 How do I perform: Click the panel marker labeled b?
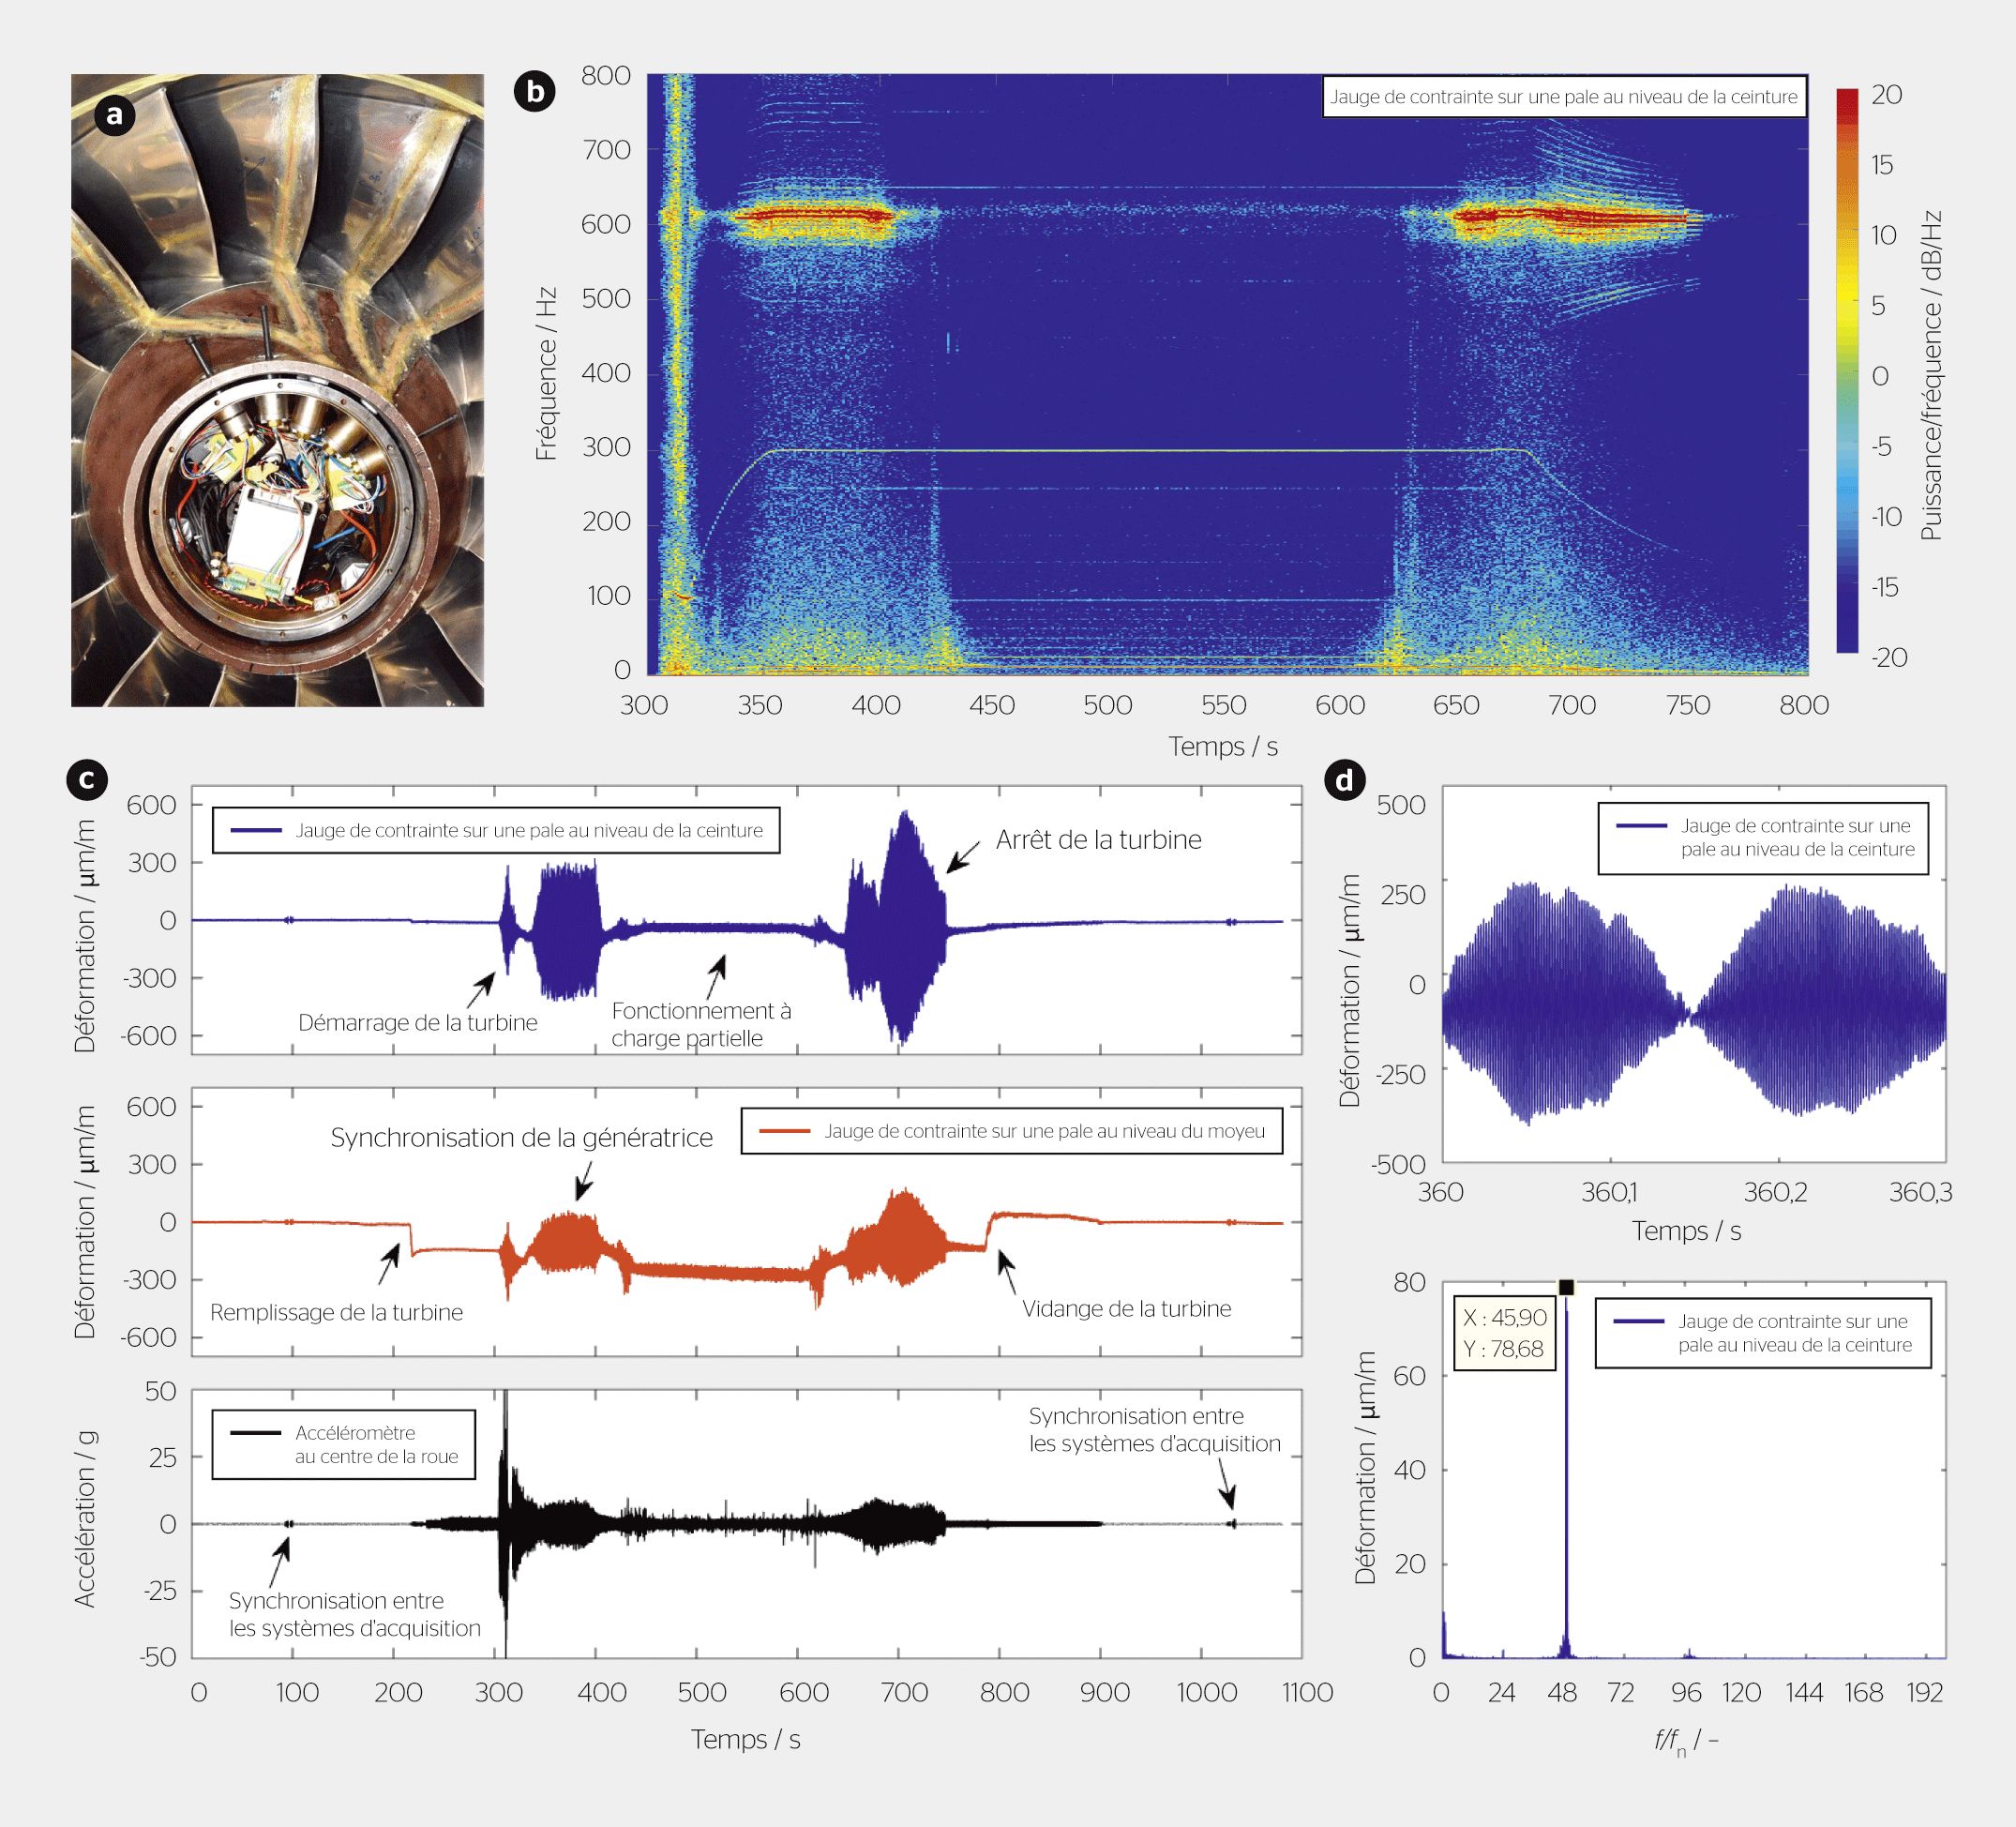(x=535, y=92)
